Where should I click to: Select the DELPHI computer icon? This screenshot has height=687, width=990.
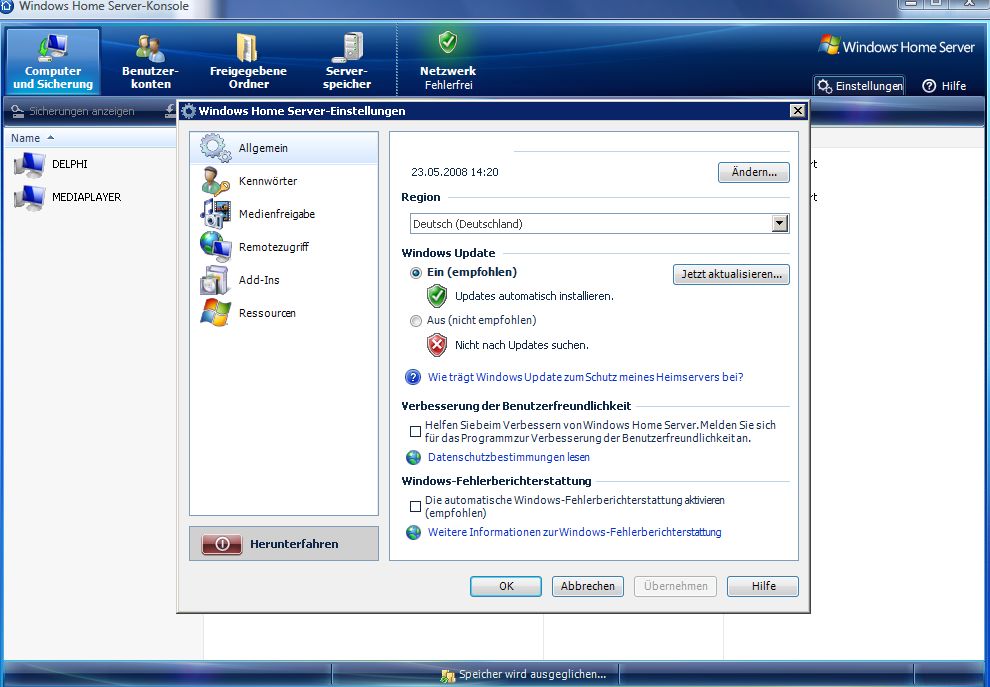coord(29,164)
